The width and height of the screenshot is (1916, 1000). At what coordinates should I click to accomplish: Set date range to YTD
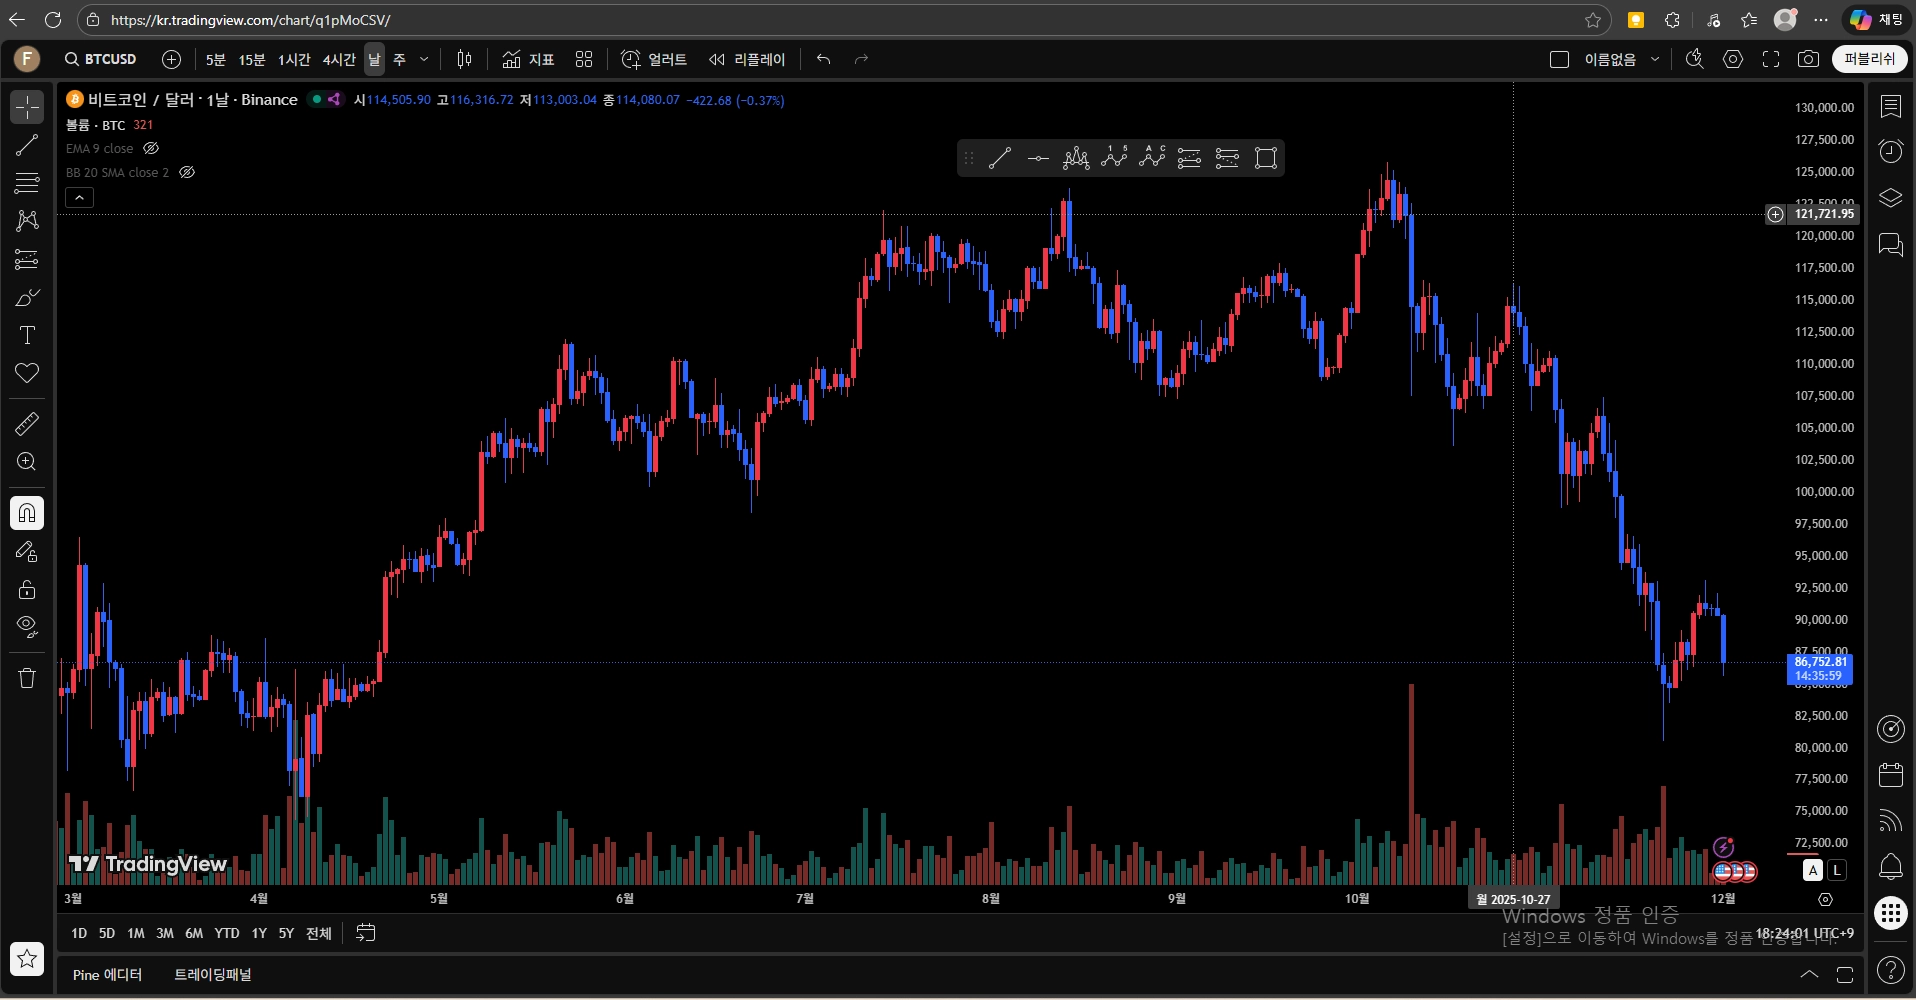click(x=227, y=933)
